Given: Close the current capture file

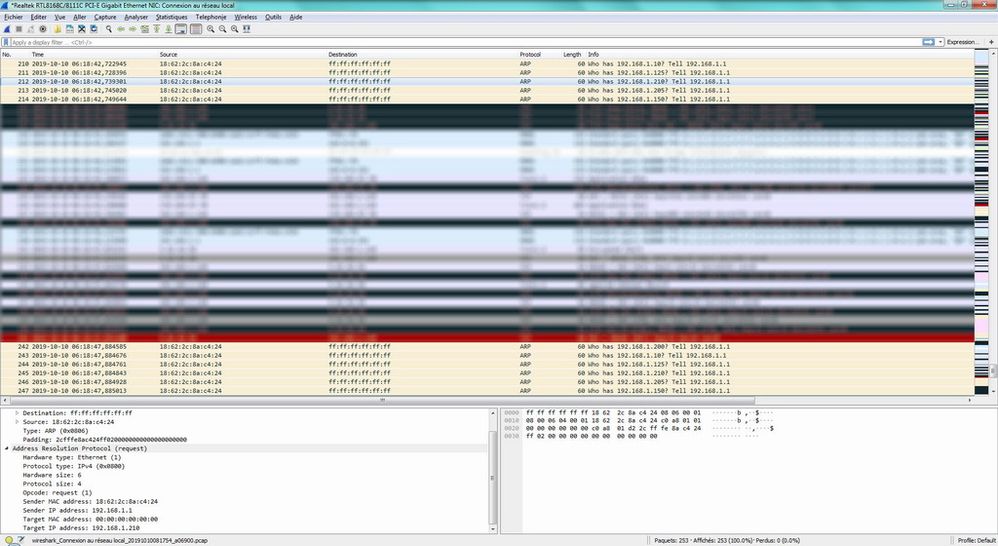Looking at the screenshot, I should pos(81,29).
